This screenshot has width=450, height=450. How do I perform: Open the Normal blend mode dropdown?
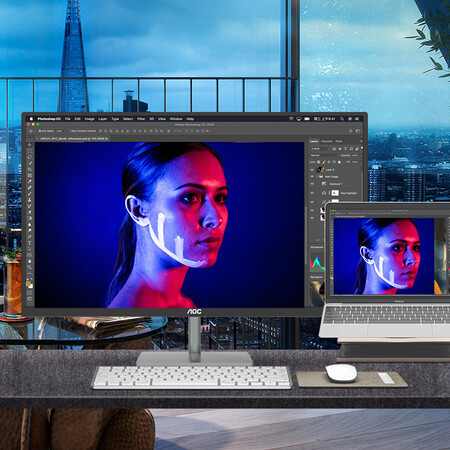click(x=325, y=155)
